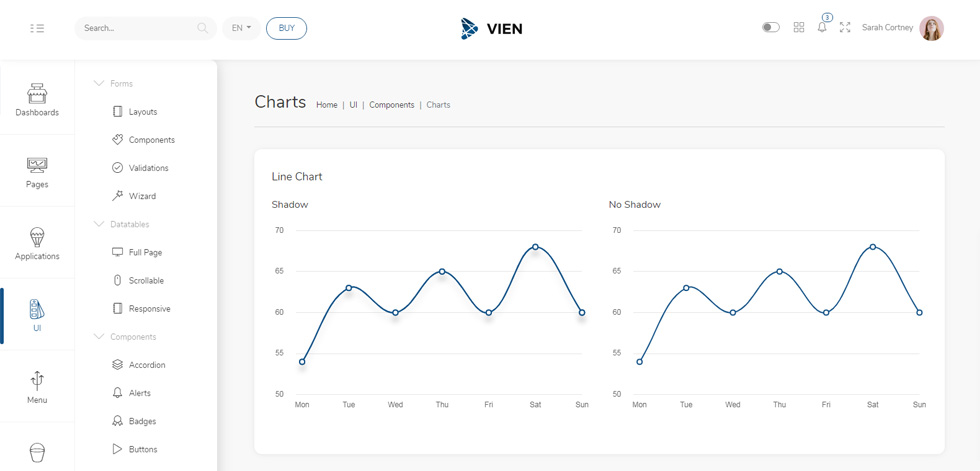Click the Alerts bell icon in the submenu
The width and height of the screenshot is (980, 471).
(117, 393)
